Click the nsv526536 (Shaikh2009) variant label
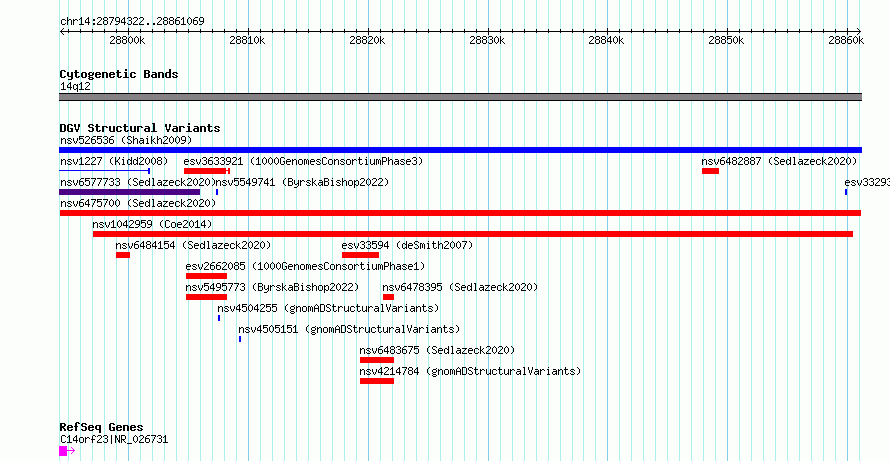Viewport: 890px width, 461px height. point(126,140)
